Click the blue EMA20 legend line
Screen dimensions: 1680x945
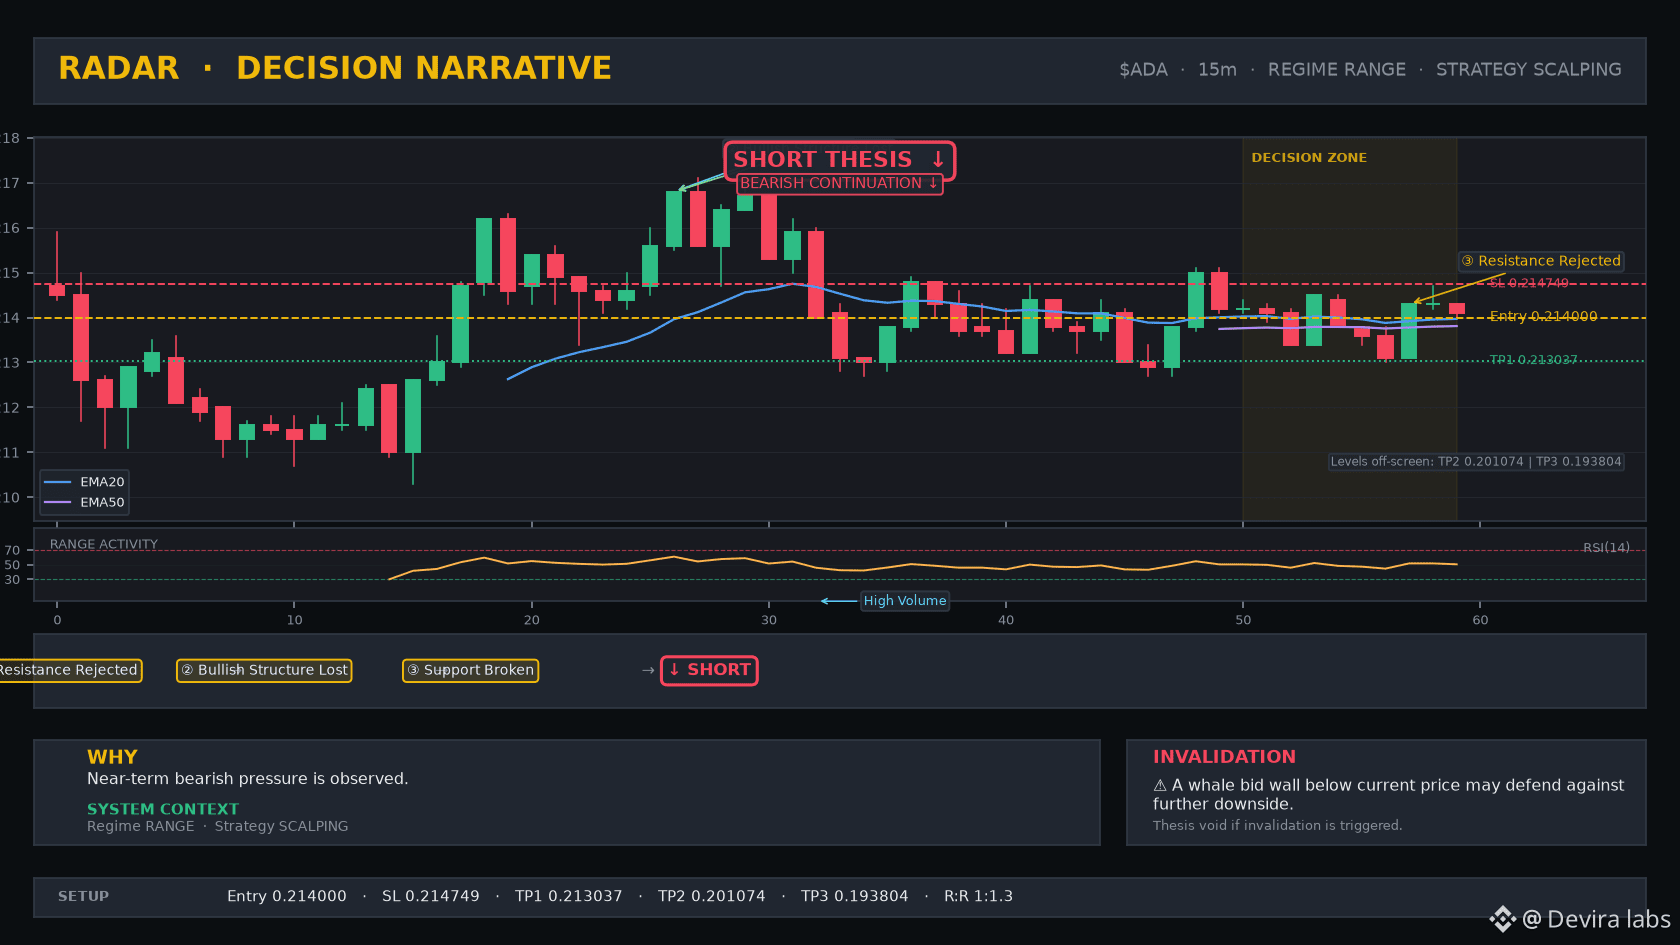coord(58,482)
